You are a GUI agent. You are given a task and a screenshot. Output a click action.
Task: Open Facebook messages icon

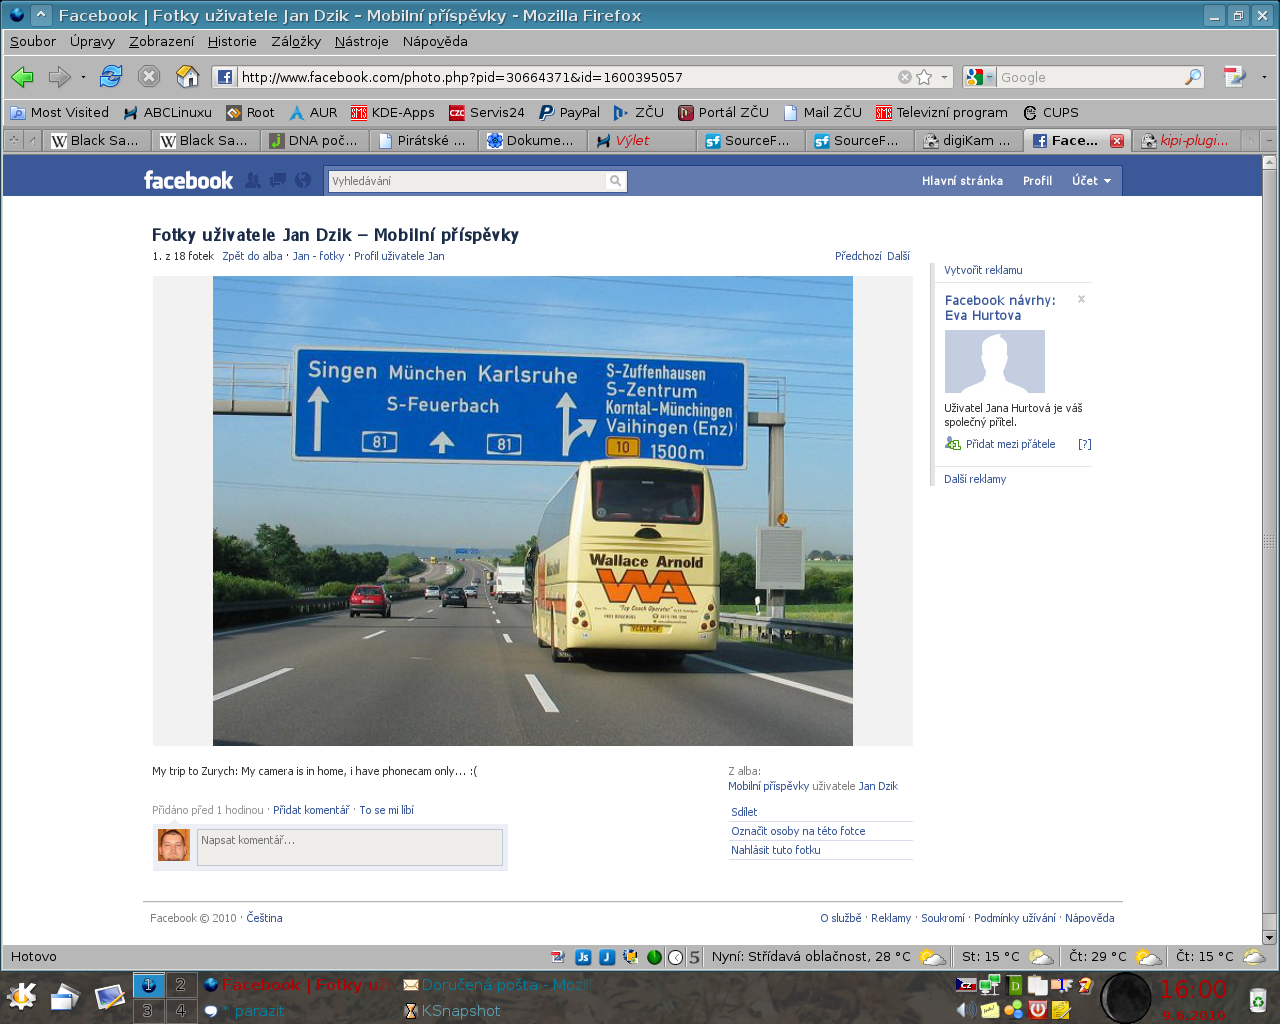[278, 180]
